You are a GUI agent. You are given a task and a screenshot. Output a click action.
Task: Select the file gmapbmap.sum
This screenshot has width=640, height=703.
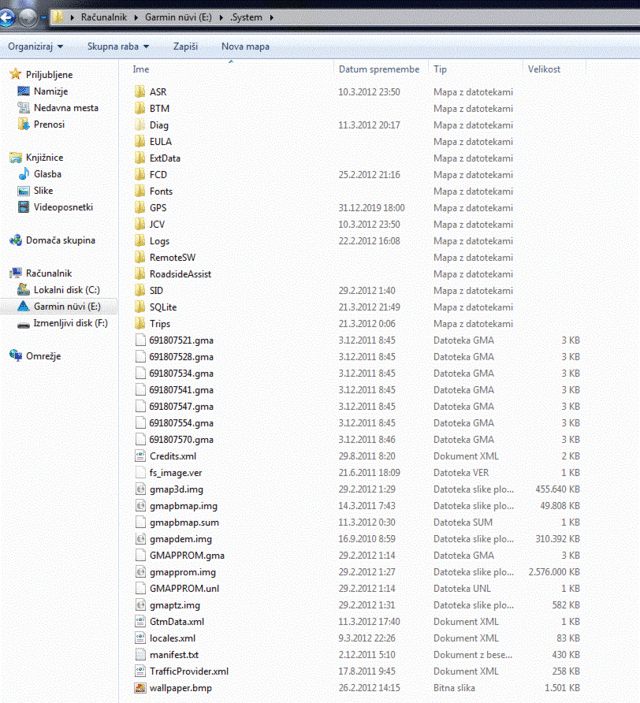click(x=184, y=522)
